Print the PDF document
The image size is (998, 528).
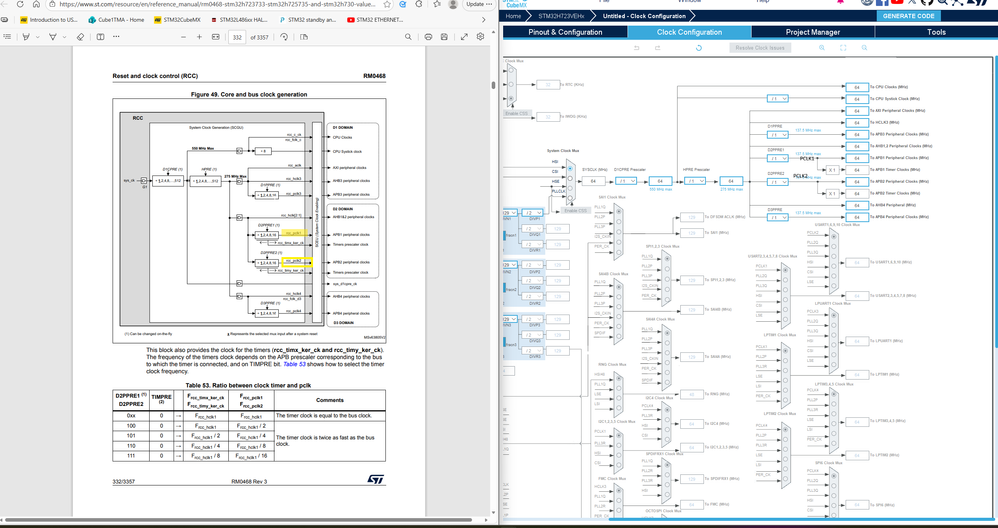point(428,37)
